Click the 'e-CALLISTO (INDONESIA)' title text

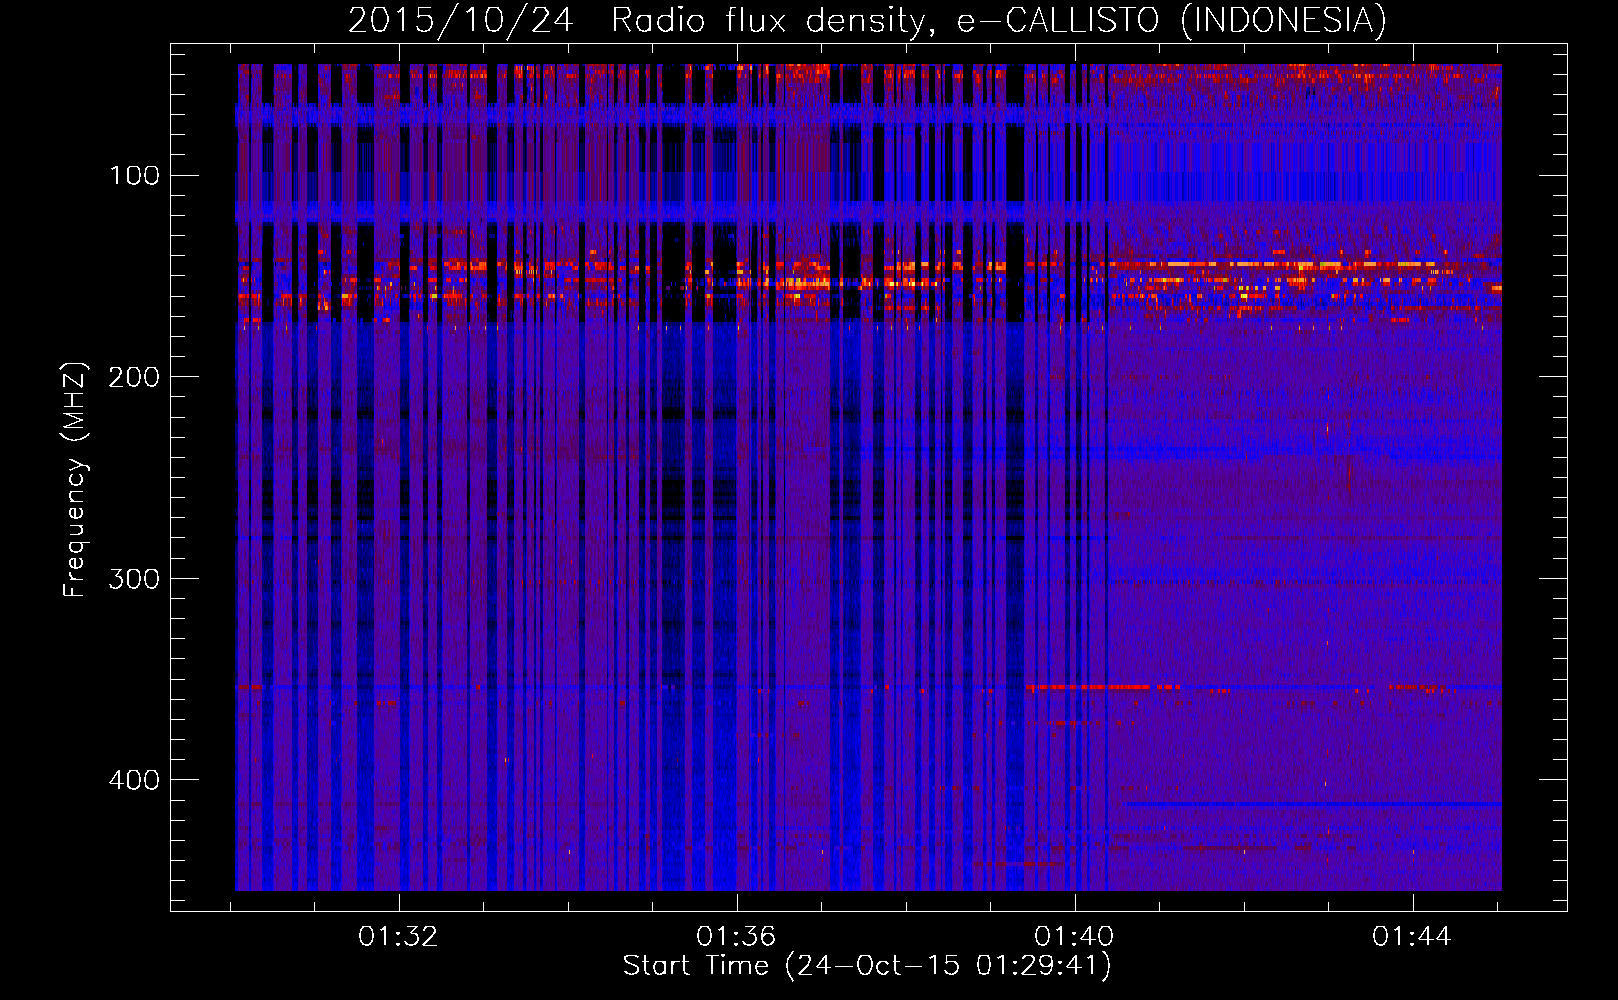(1172, 21)
